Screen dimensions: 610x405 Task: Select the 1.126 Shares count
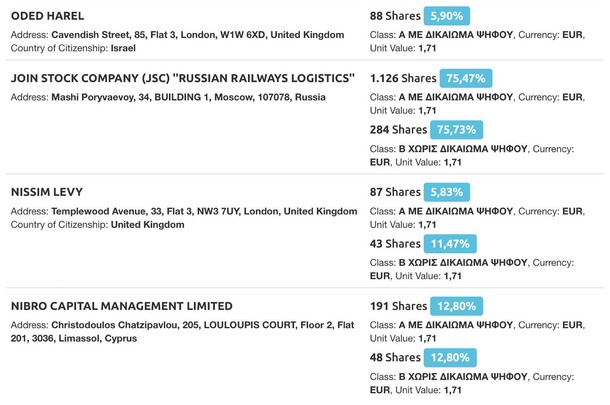click(405, 78)
